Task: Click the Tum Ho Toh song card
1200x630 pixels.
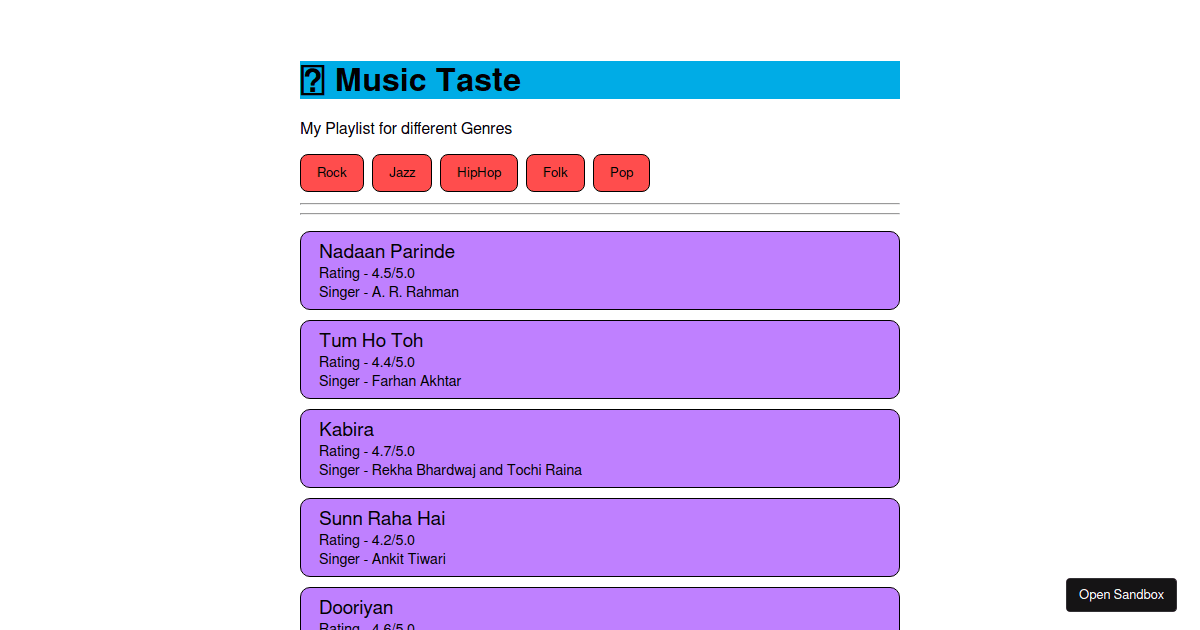Action: pos(599,359)
